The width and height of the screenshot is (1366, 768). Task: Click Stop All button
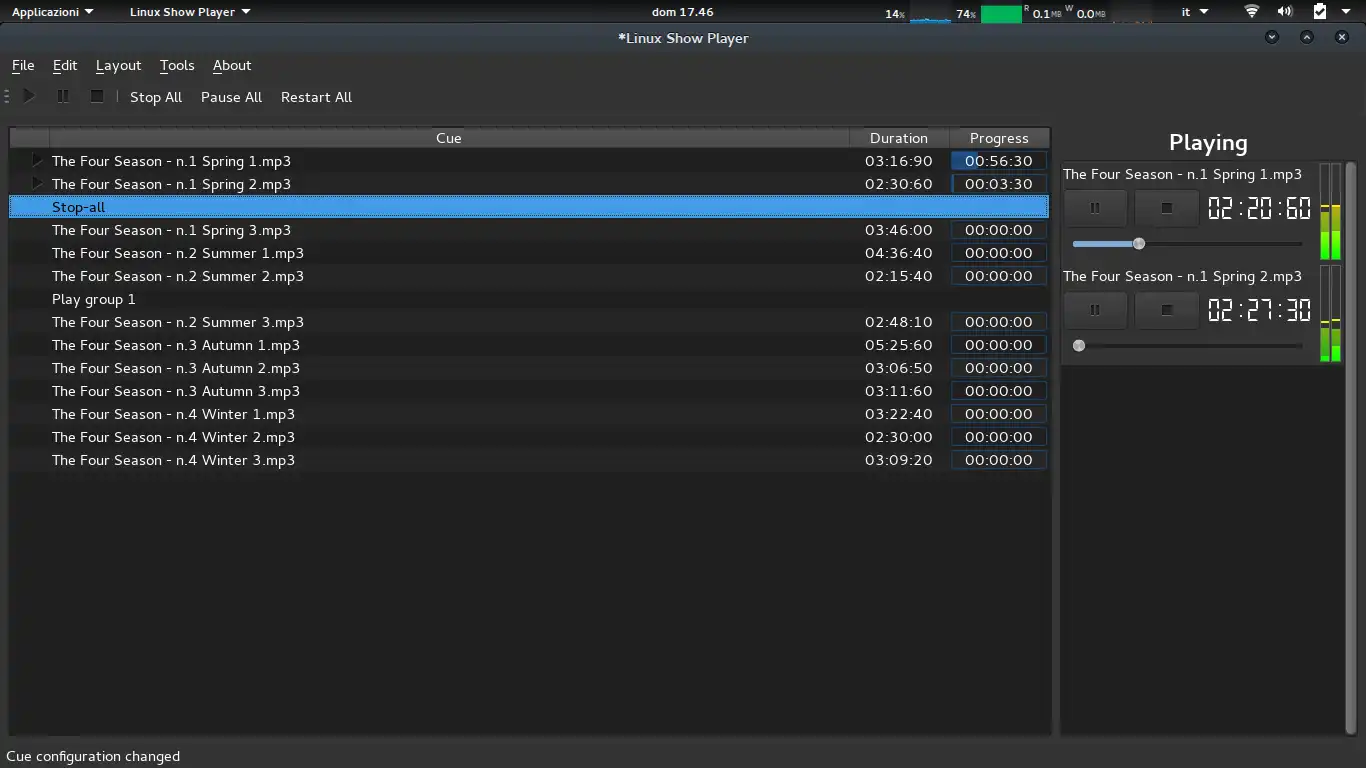(156, 97)
